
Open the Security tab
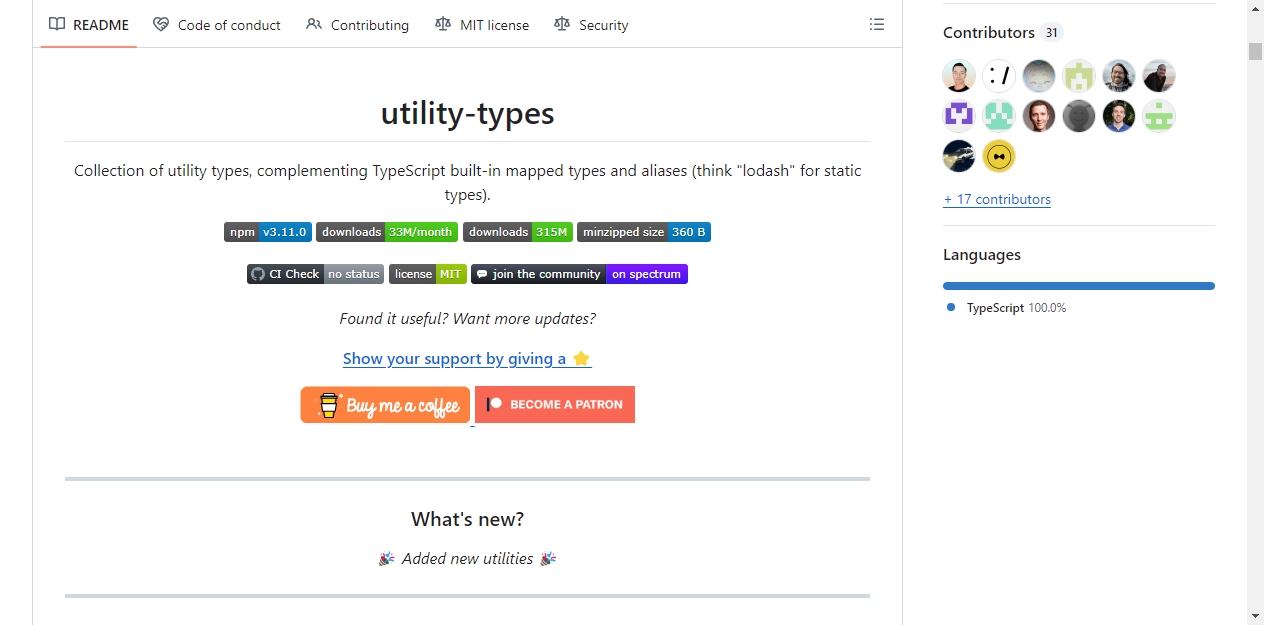click(x=591, y=25)
